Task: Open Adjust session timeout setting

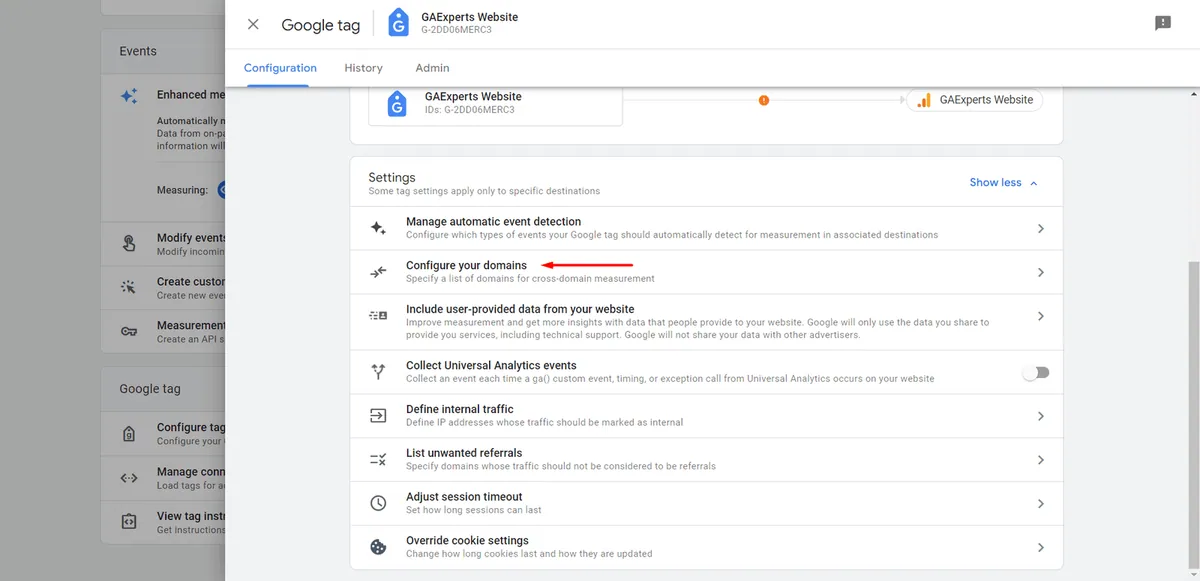Action: point(706,503)
